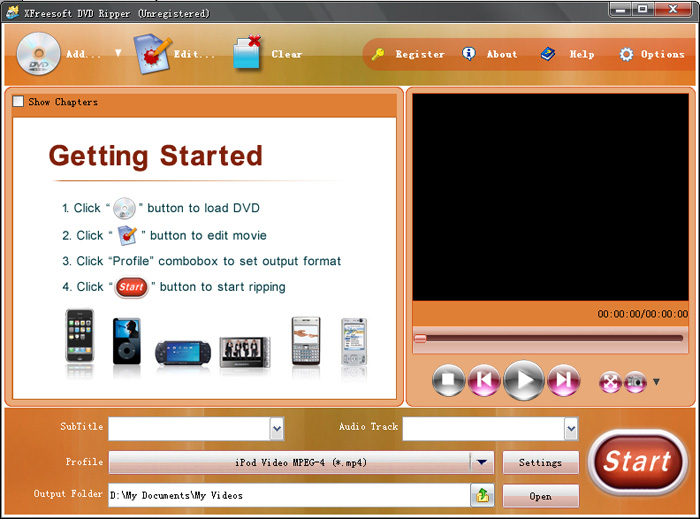This screenshot has height=519, width=700.
Task: Click the Register key icon
Action: click(378, 54)
